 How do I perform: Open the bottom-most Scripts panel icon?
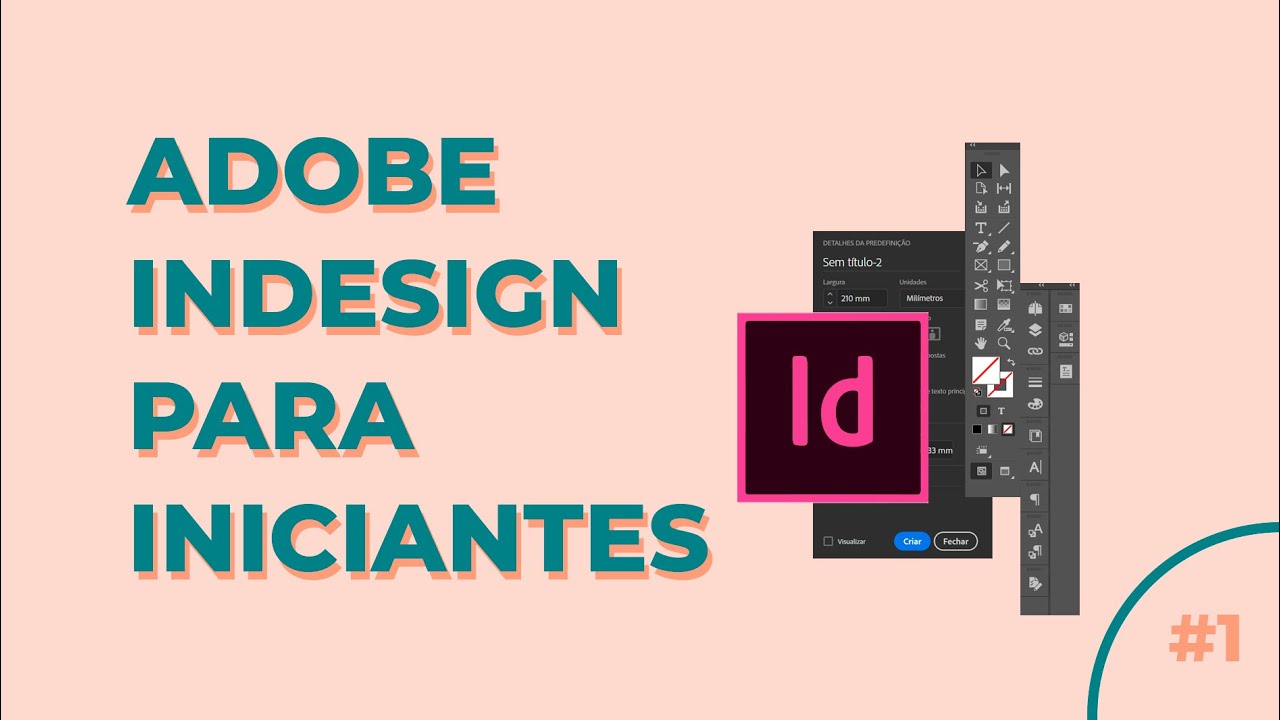click(1035, 583)
